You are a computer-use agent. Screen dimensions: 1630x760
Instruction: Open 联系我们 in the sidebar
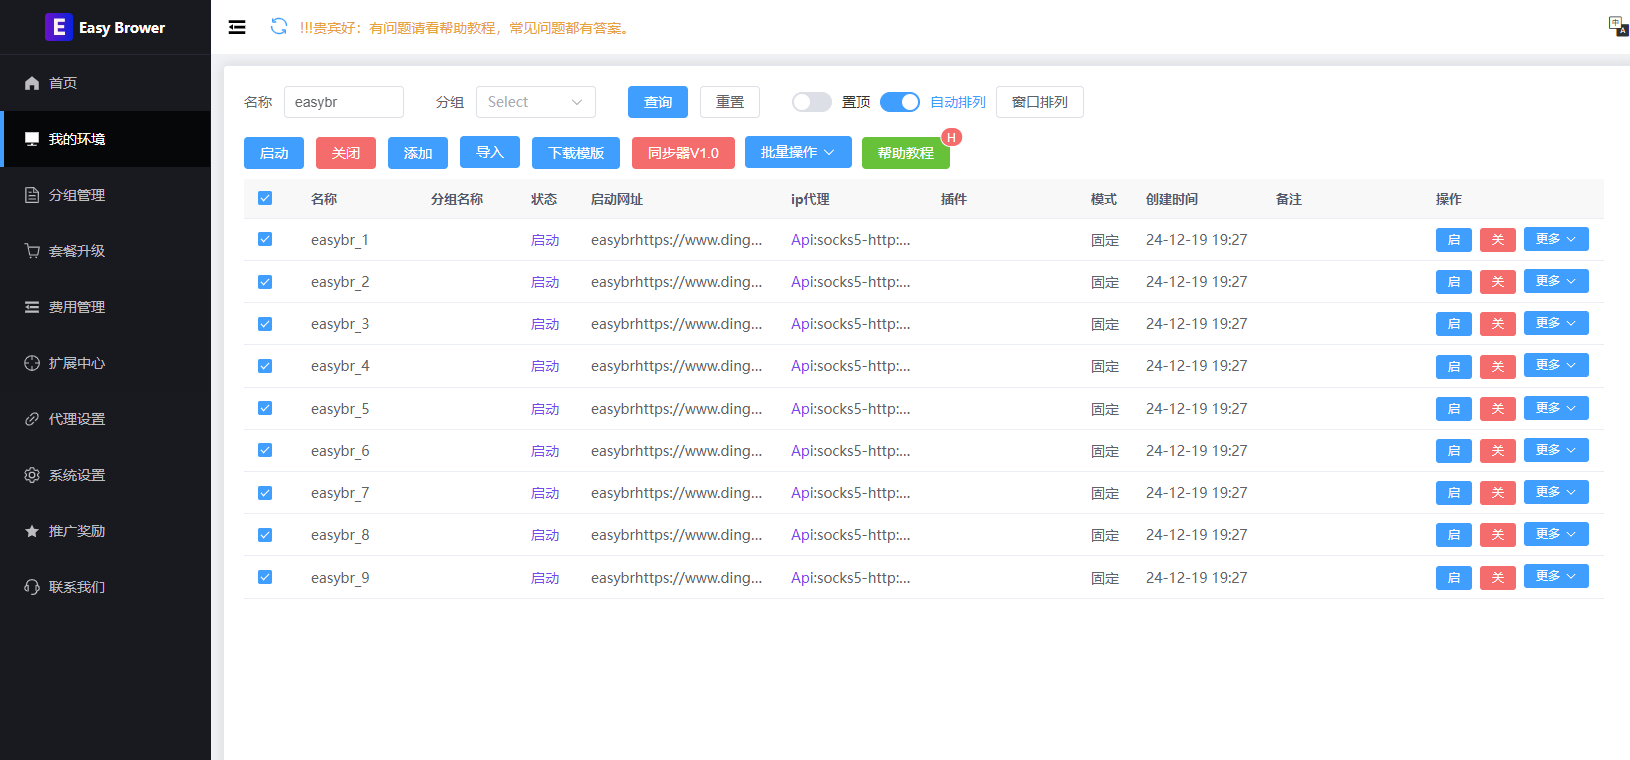point(105,587)
